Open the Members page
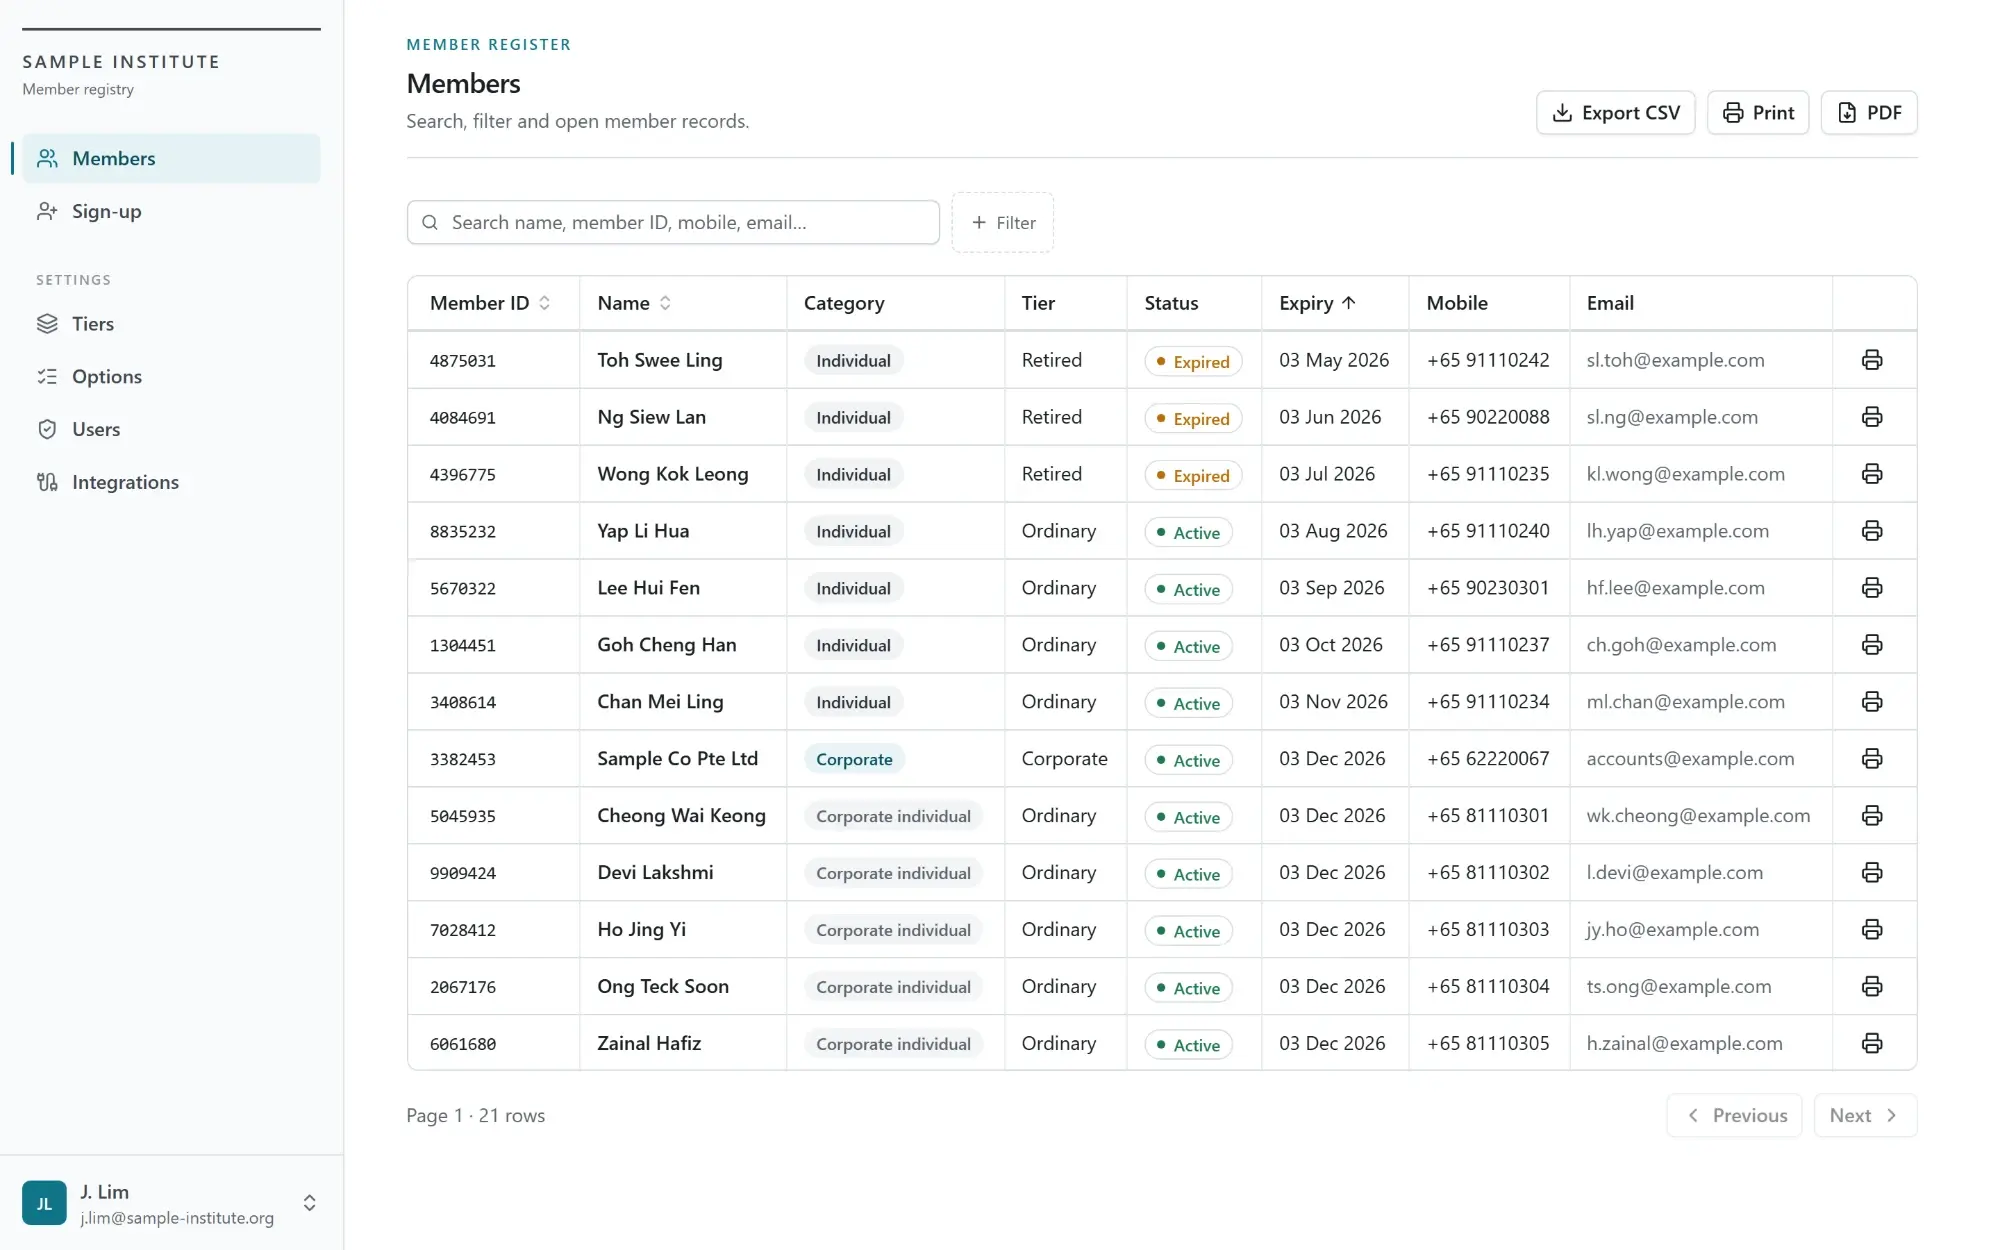This screenshot has height=1250, width=2000. tap(171, 158)
